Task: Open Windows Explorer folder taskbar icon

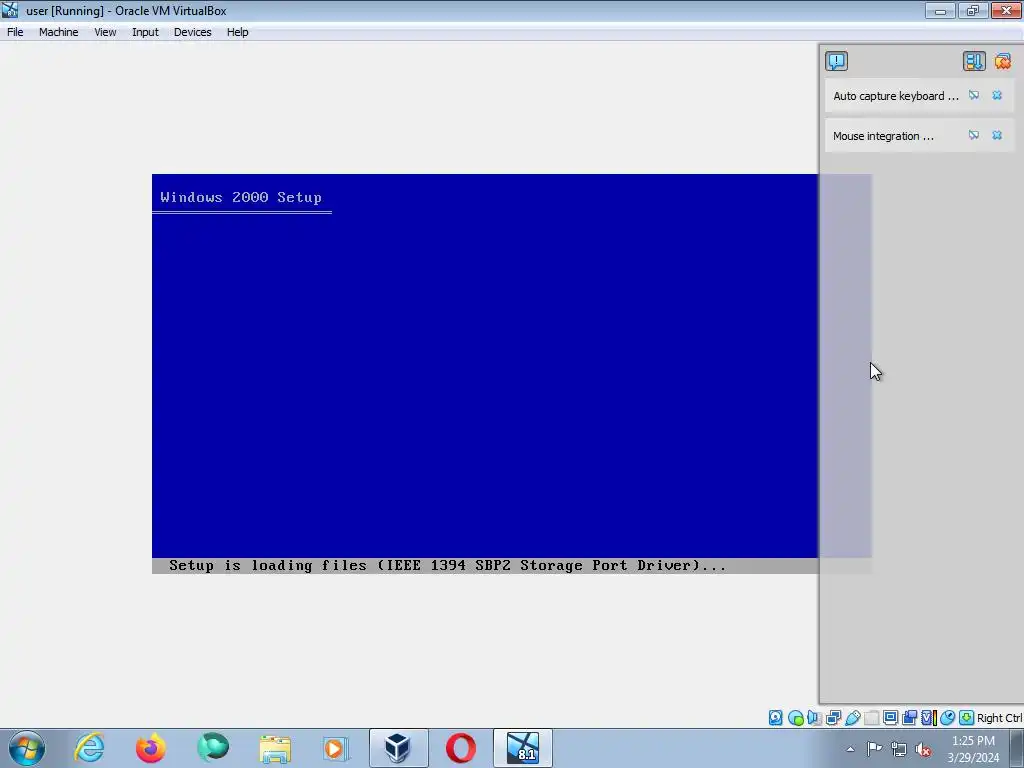Action: click(x=275, y=748)
